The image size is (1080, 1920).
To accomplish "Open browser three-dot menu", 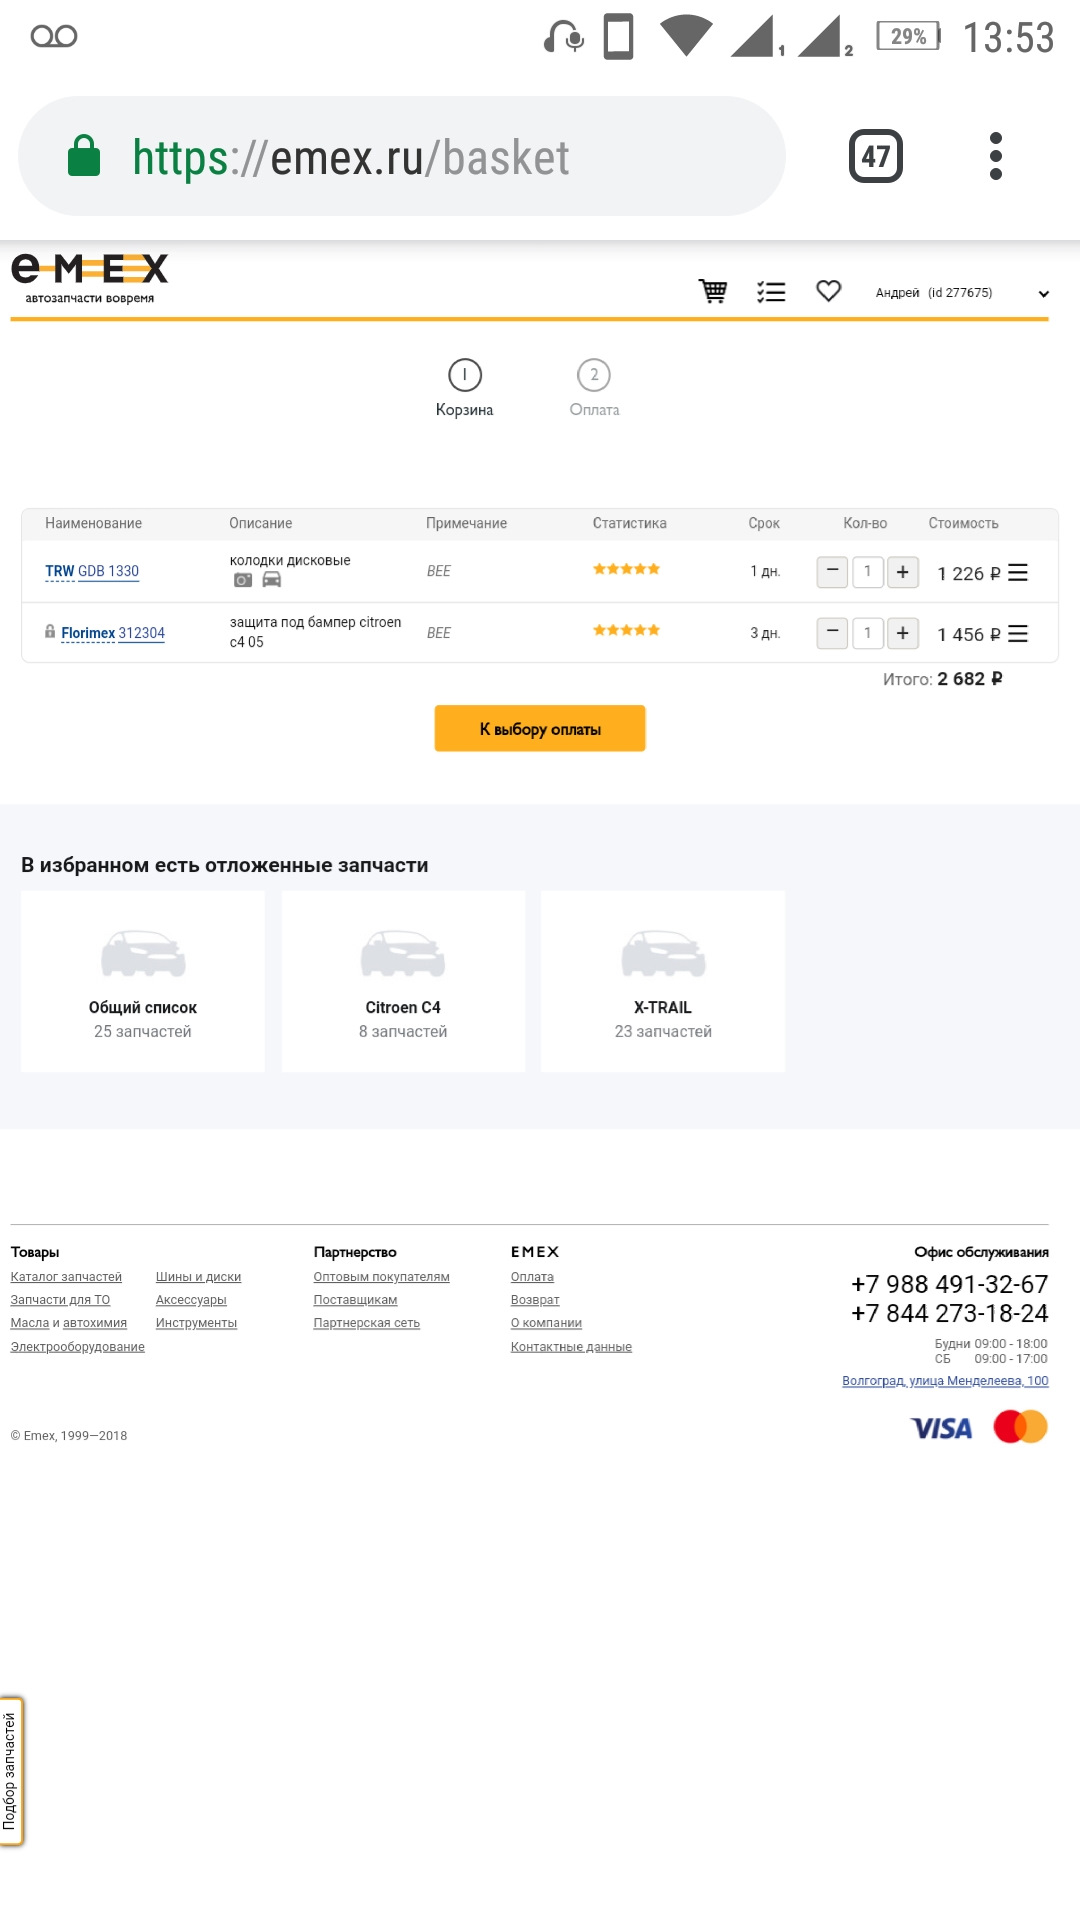I will 995,156.
